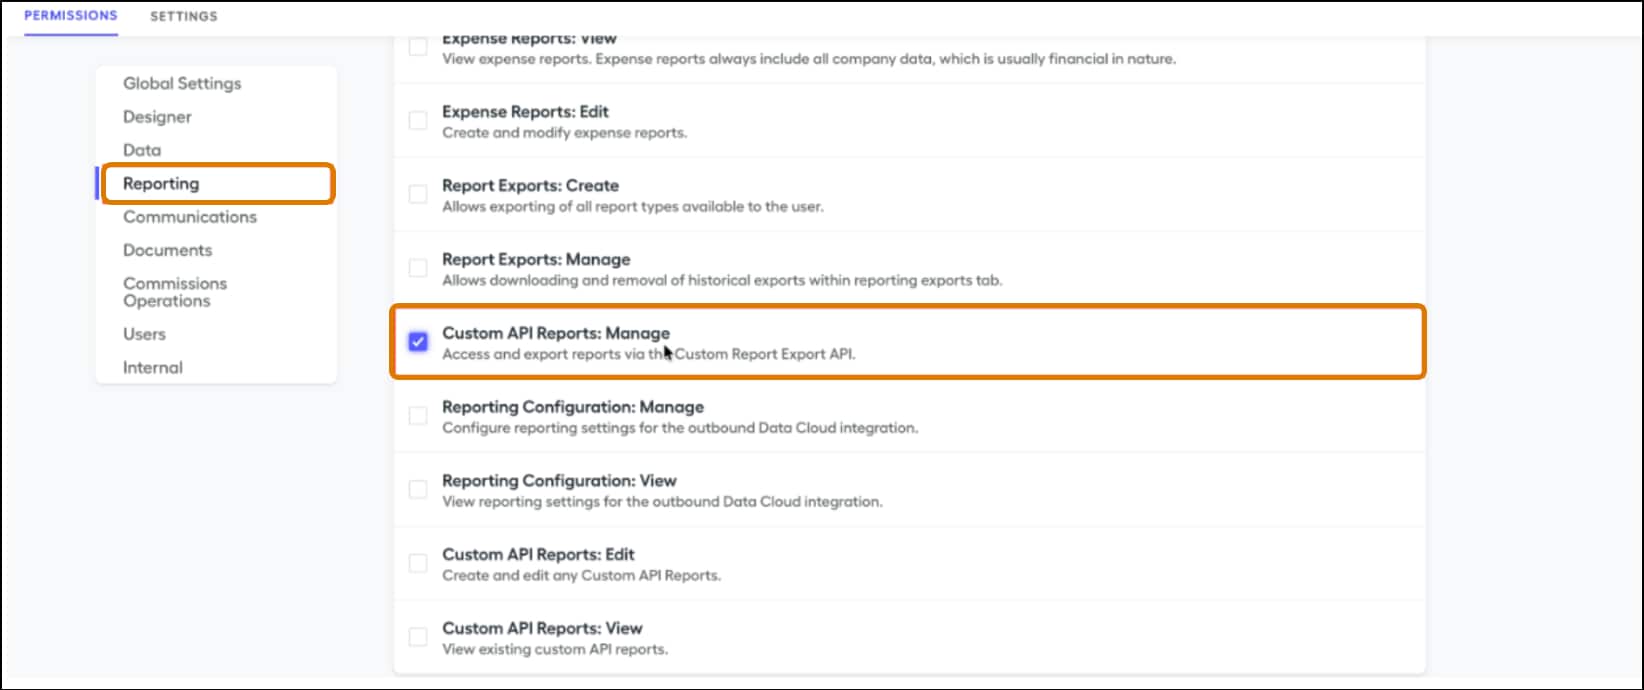Uncheck Custom API Reports: Manage
The height and width of the screenshot is (690, 1644).
point(418,342)
